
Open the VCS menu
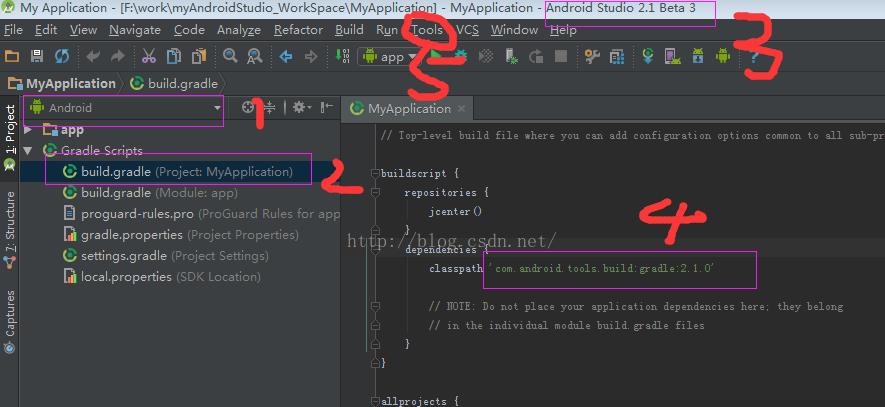[x=467, y=30]
